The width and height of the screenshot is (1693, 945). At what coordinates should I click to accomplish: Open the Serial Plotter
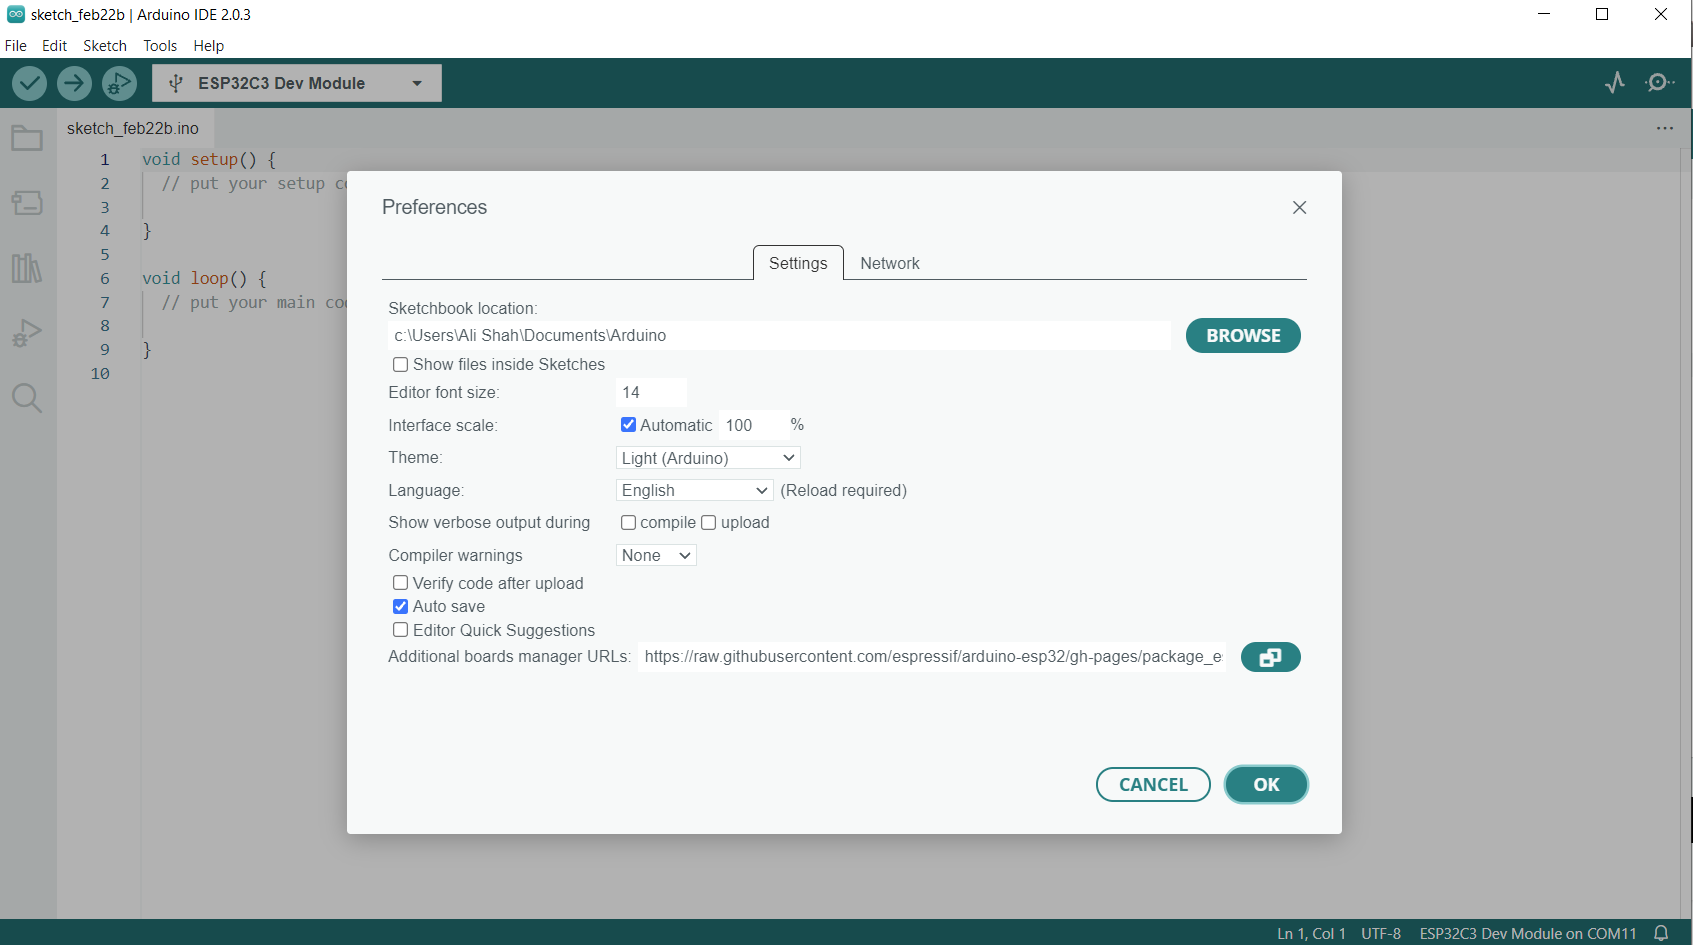pos(1615,82)
